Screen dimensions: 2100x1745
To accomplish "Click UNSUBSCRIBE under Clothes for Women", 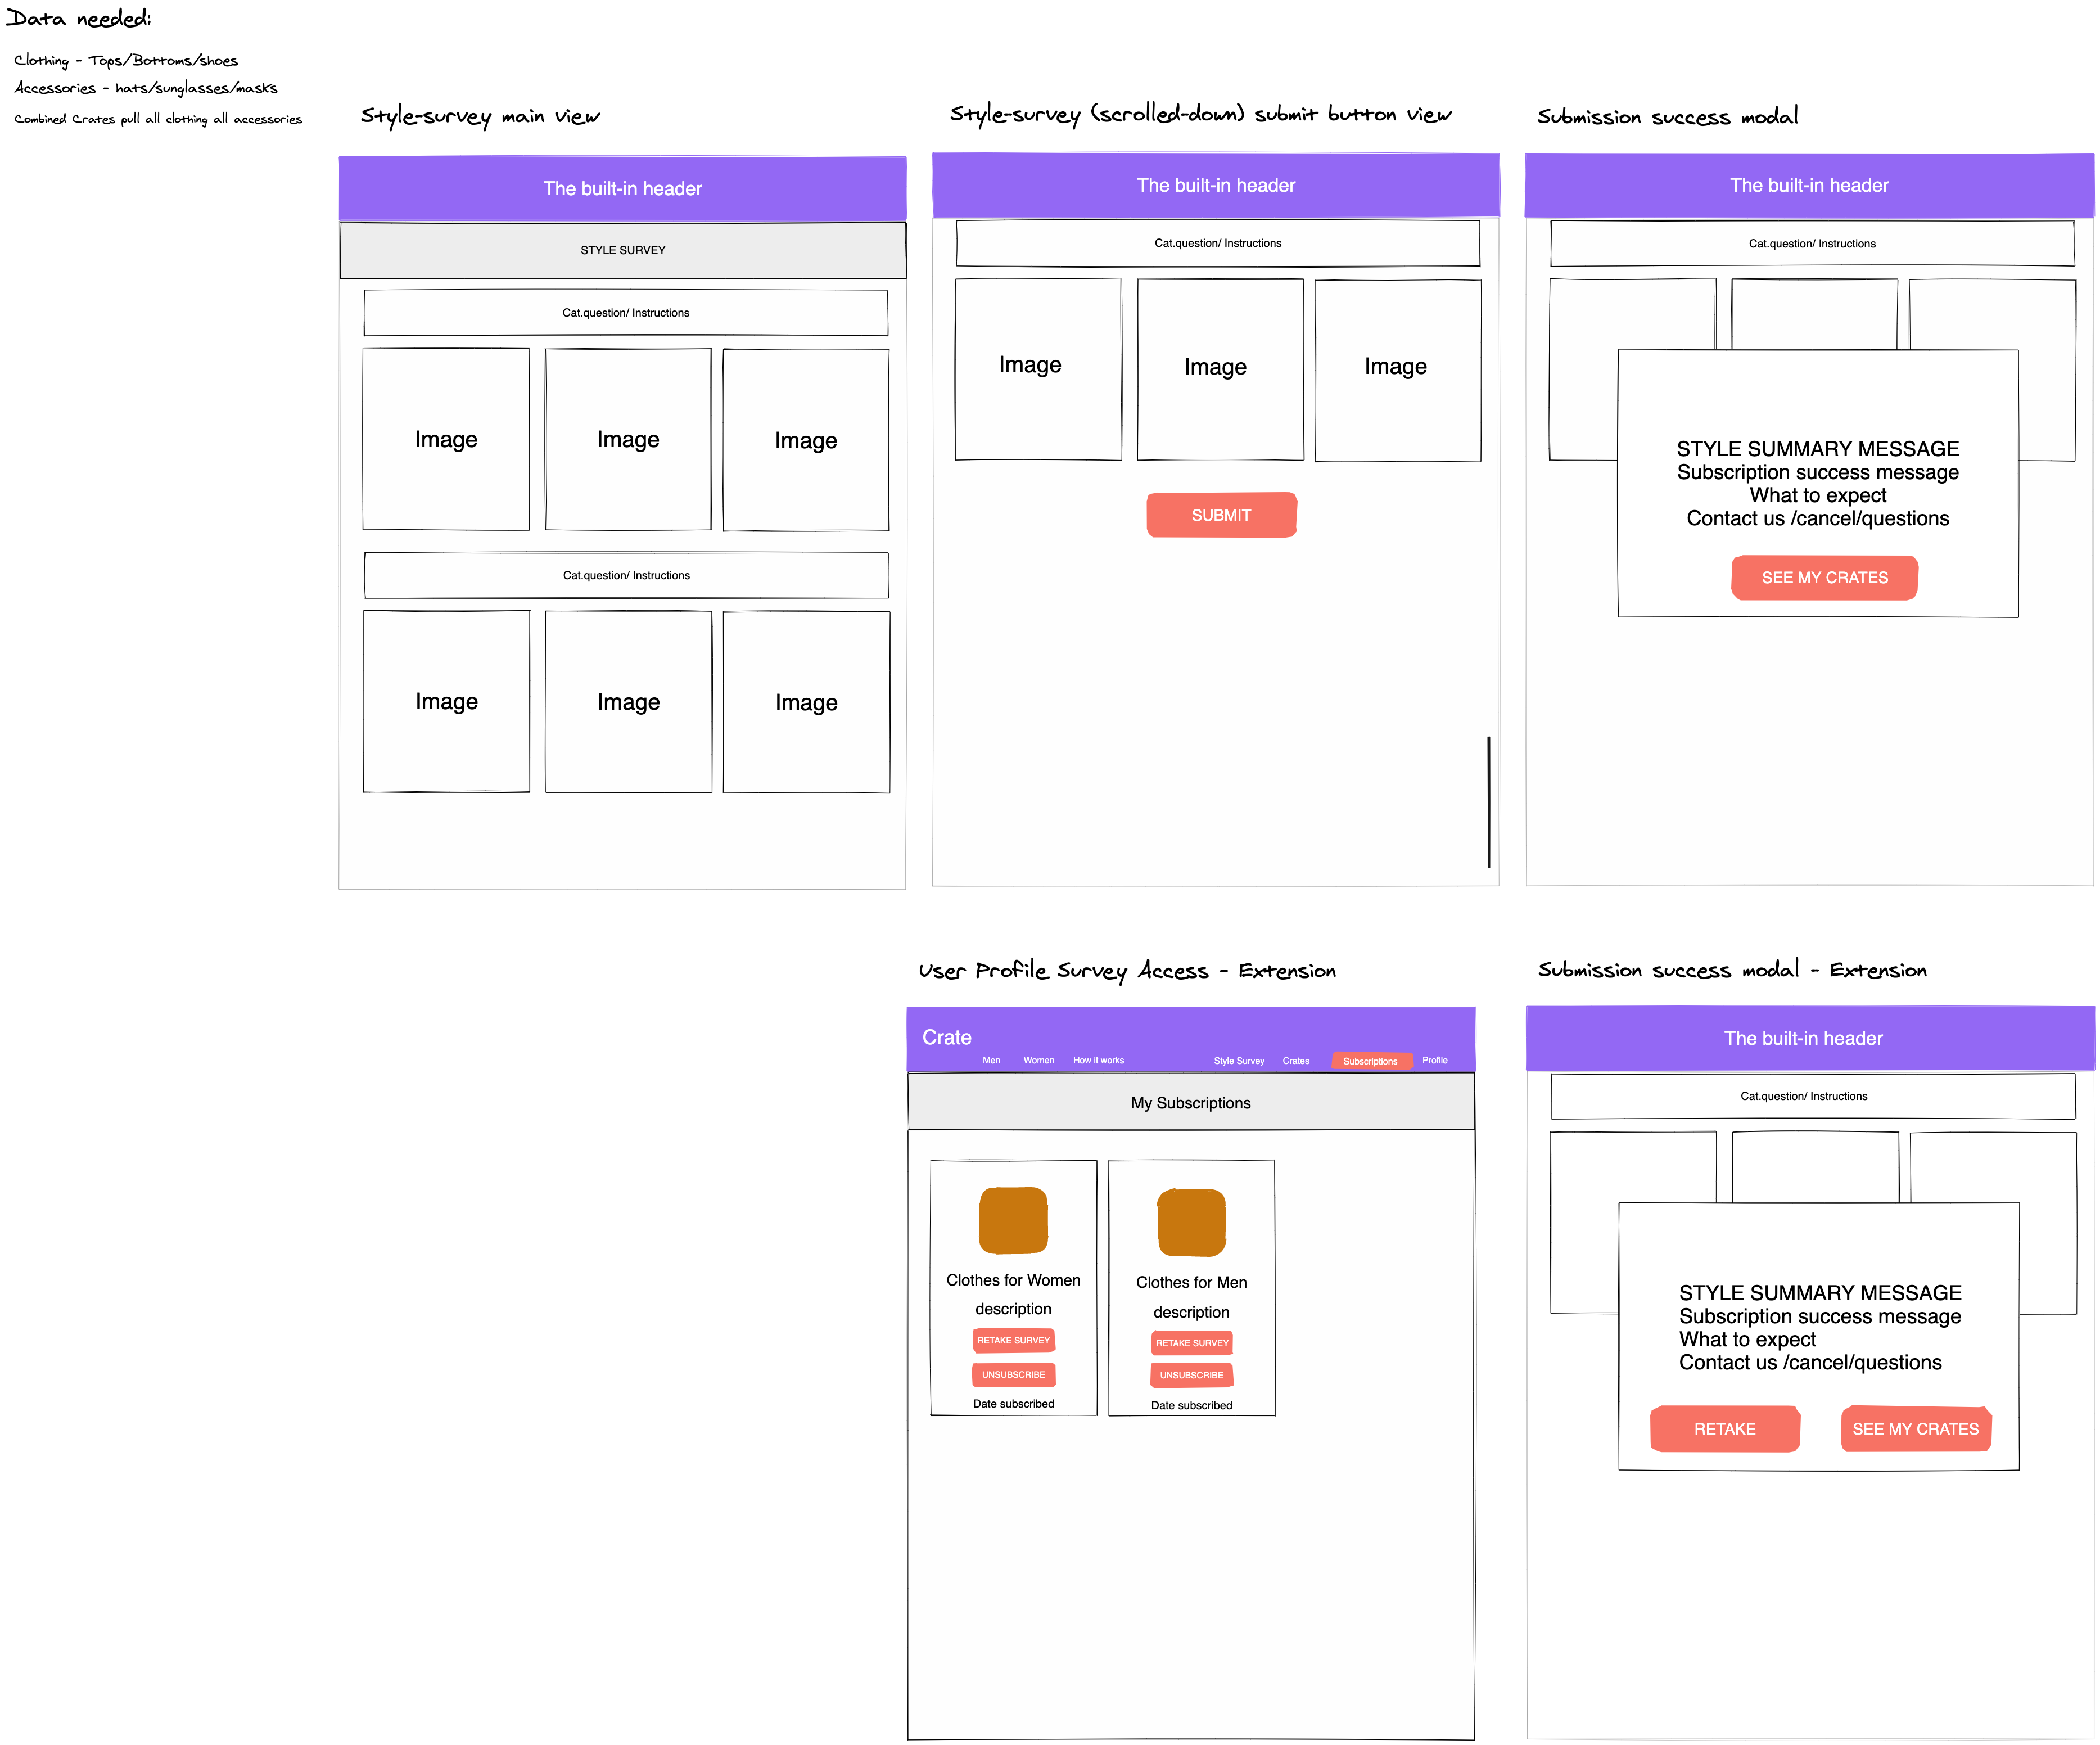I will click(x=1013, y=1374).
